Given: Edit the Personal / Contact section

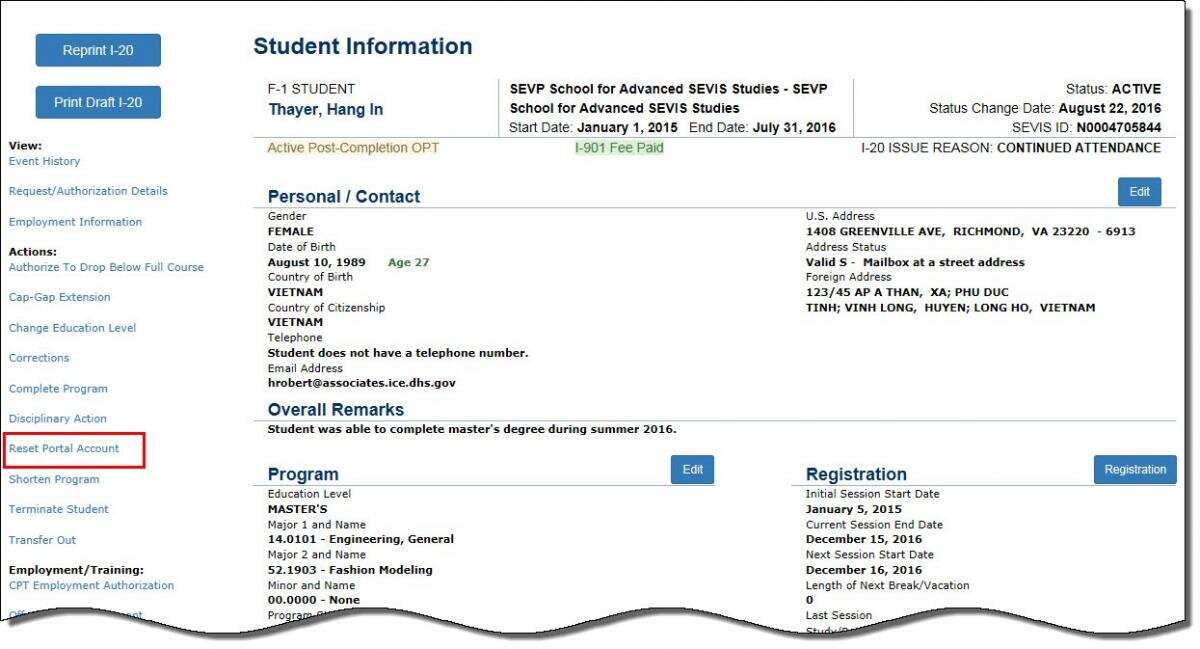Looking at the screenshot, I should (x=1139, y=192).
